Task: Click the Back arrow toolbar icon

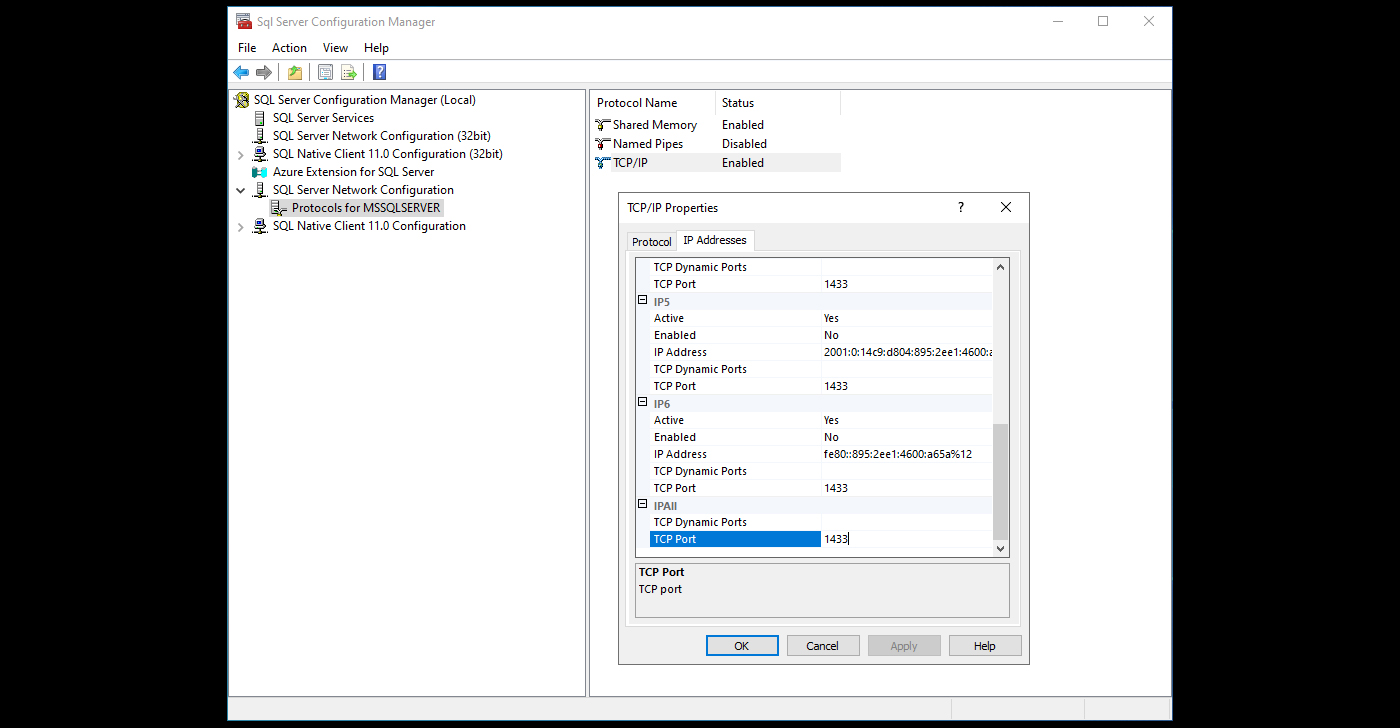Action: 241,72
